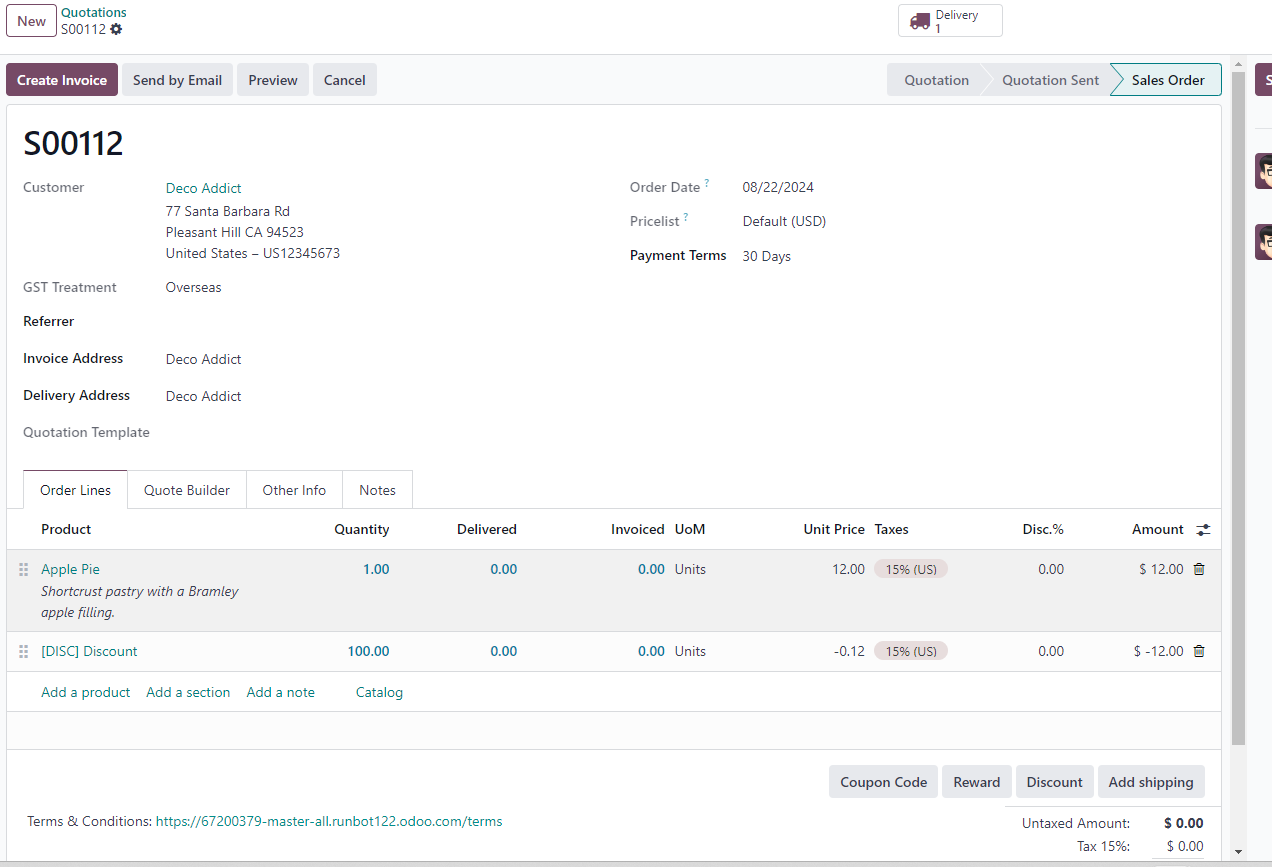Viewport: 1272px width, 867px height.
Task: Click the 15% (US) tax tag on Apple Pie
Action: point(910,569)
